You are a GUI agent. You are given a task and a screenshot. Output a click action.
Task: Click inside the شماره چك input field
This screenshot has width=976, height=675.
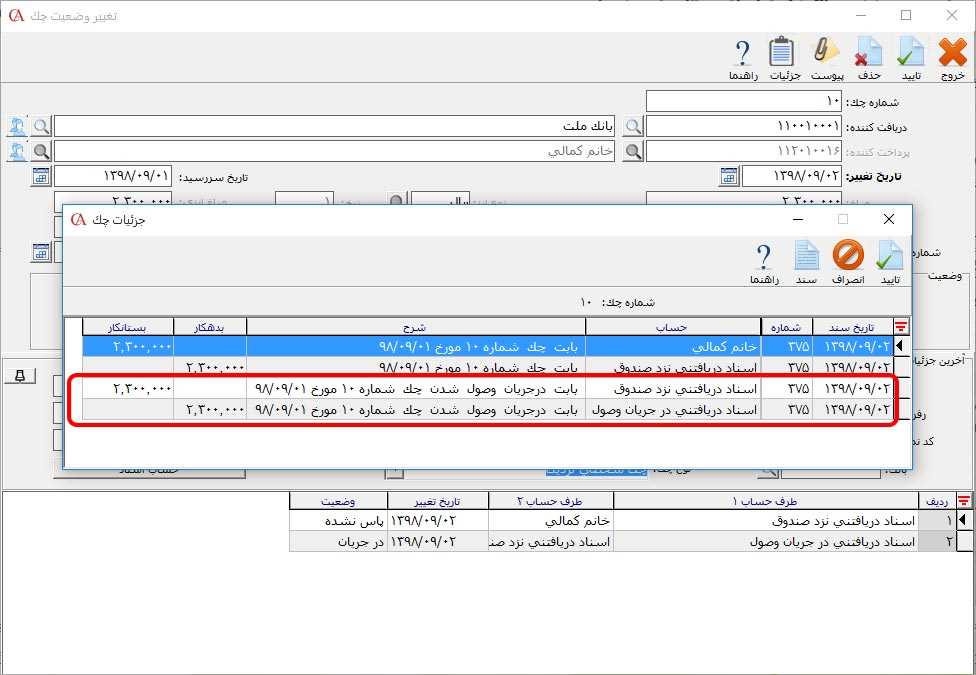pos(745,100)
